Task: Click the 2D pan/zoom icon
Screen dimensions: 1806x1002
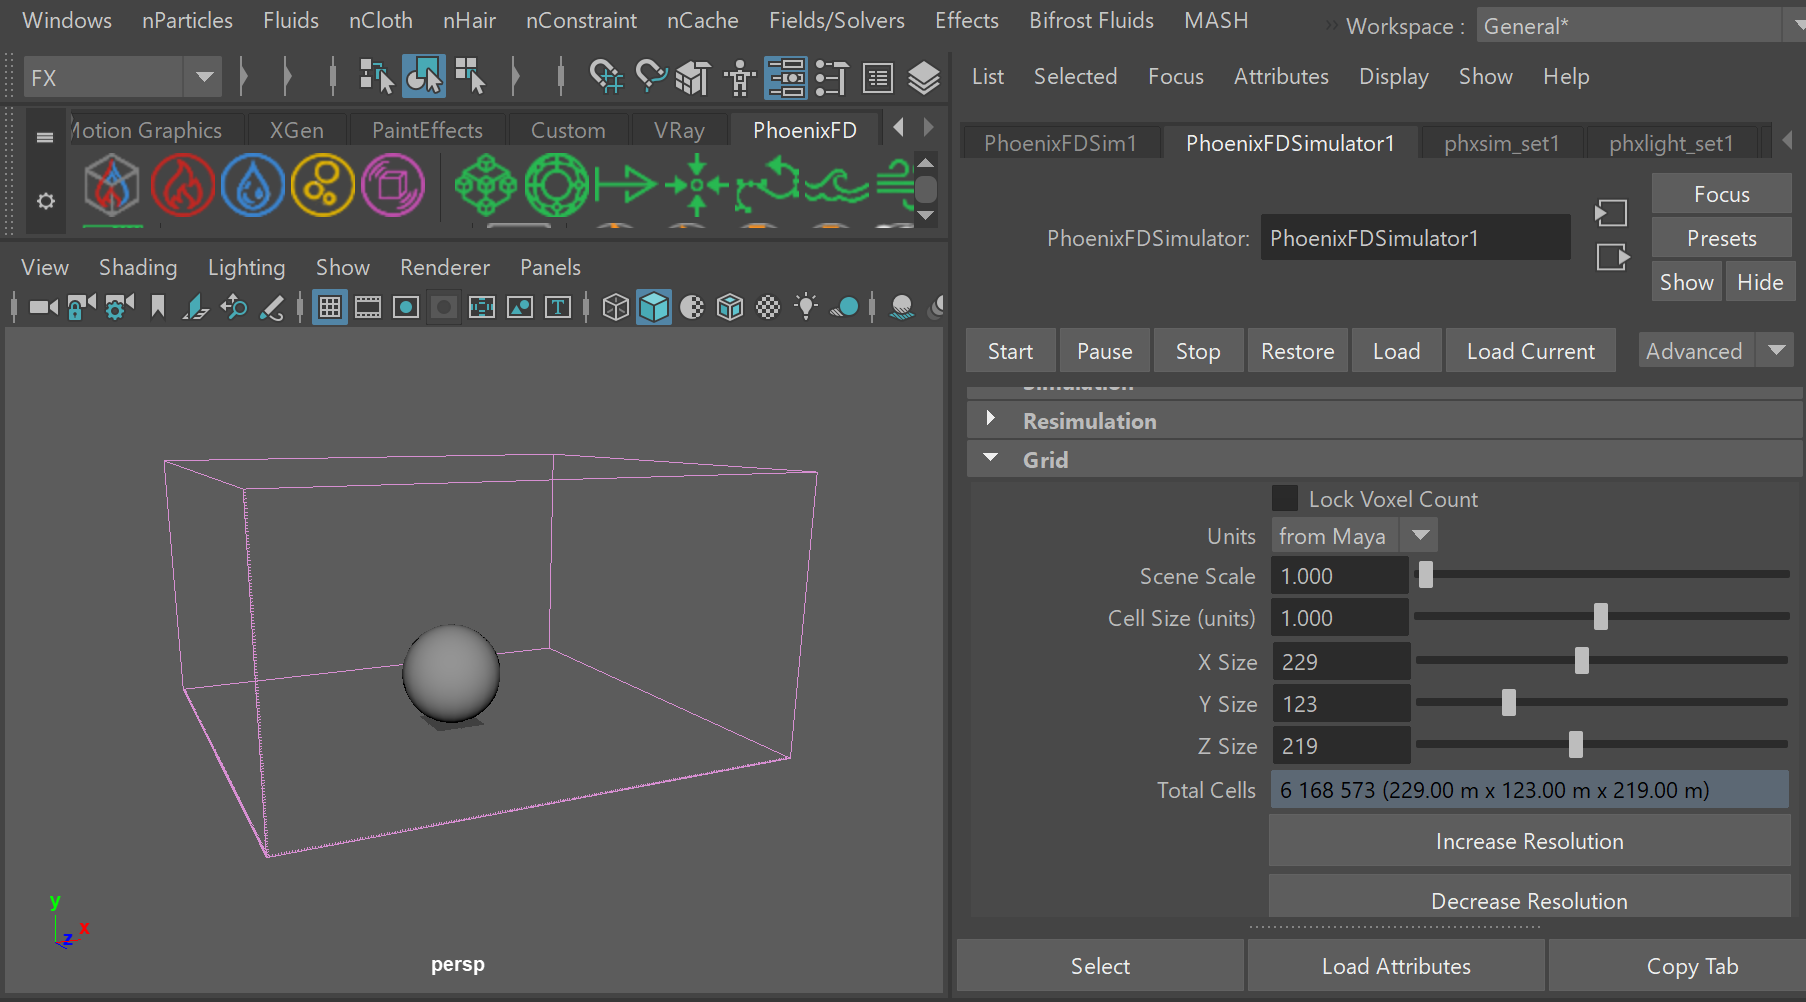Action: pyautogui.click(x=234, y=307)
